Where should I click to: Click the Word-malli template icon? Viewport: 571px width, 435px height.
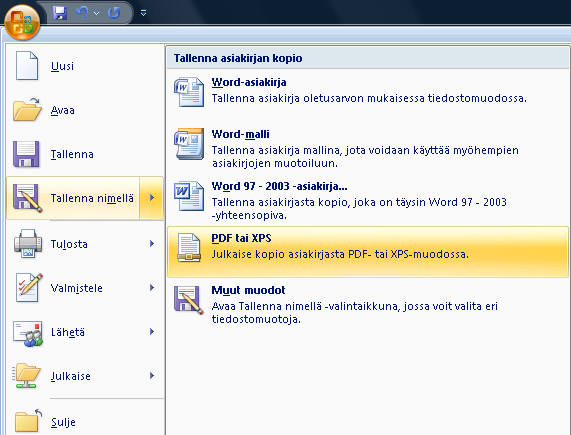(189, 144)
